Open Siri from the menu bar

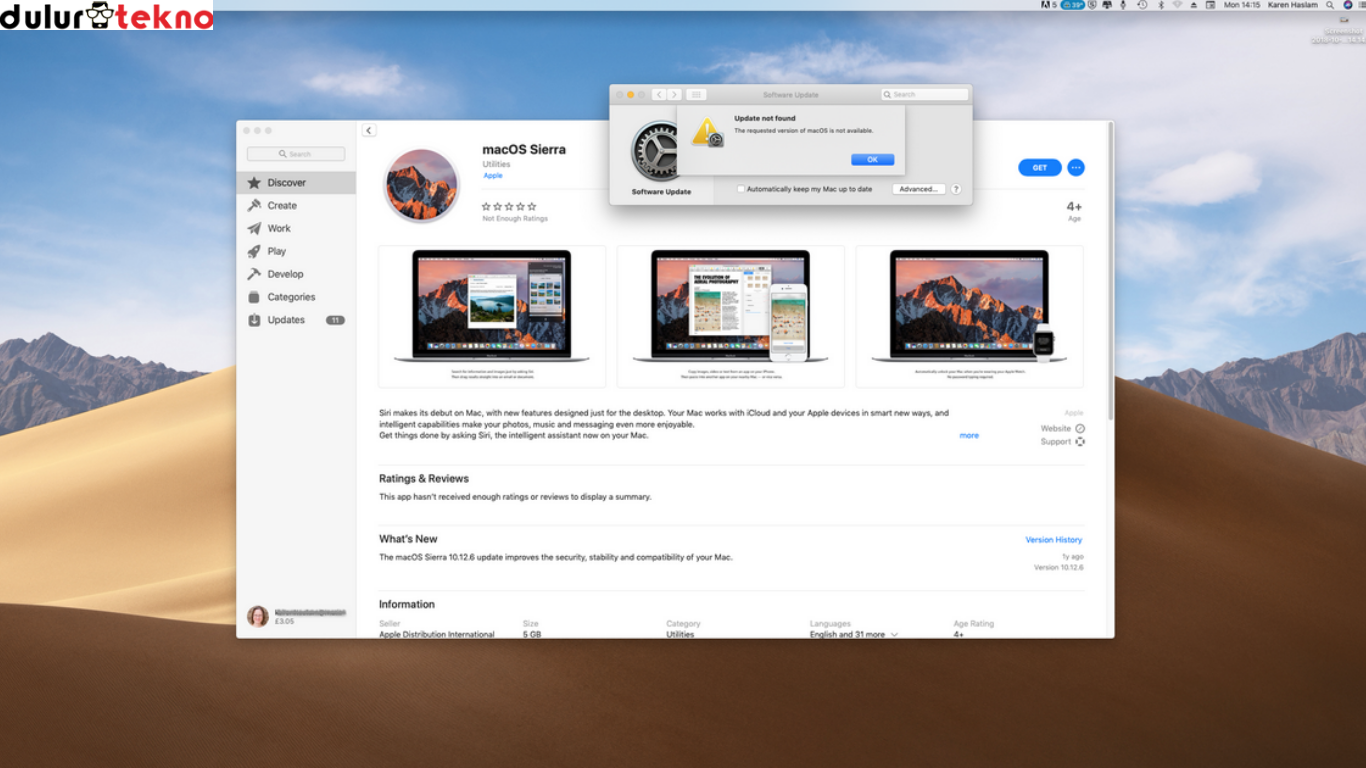[1347, 5]
